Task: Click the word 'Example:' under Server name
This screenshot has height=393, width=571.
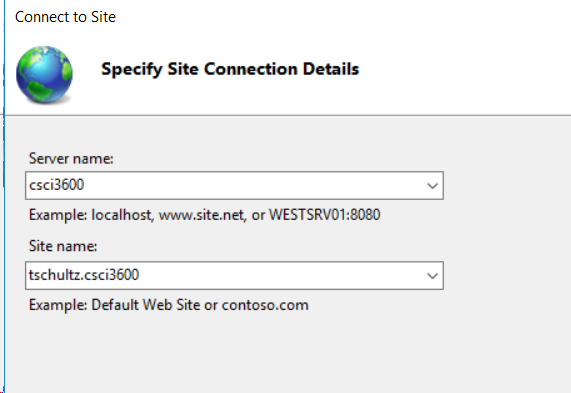Action: [58, 215]
